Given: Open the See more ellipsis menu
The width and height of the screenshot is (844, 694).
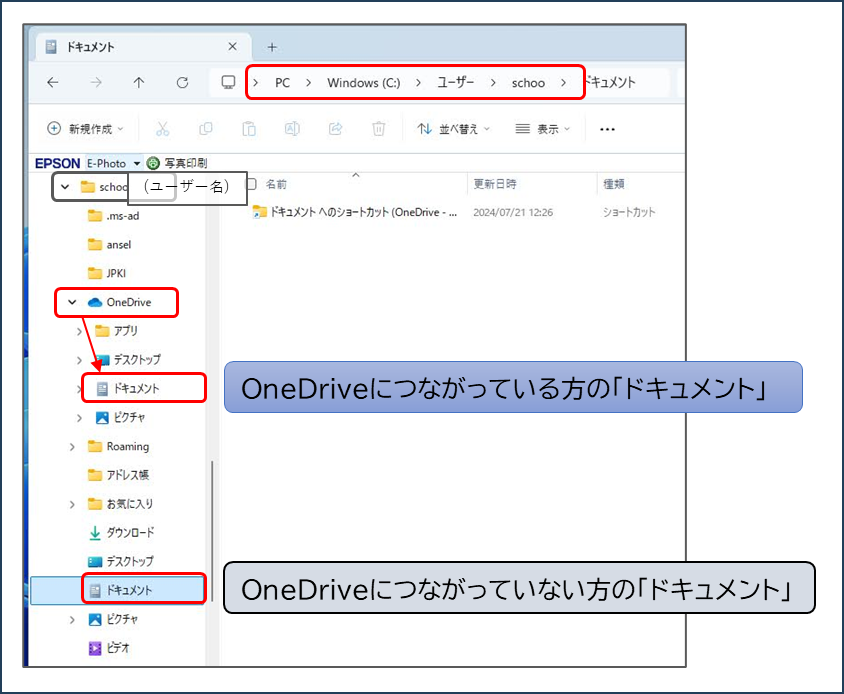Looking at the screenshot, I should coord(607,129).
